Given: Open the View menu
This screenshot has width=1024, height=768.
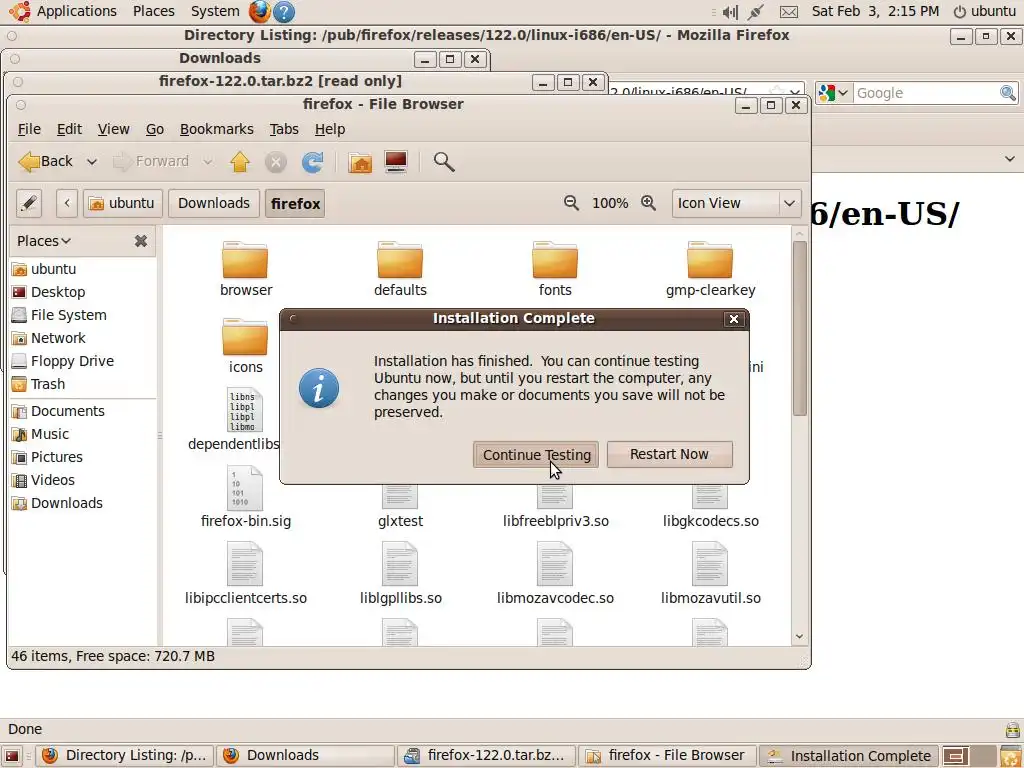Looking at the screenshot, I should tap(114, 129).
